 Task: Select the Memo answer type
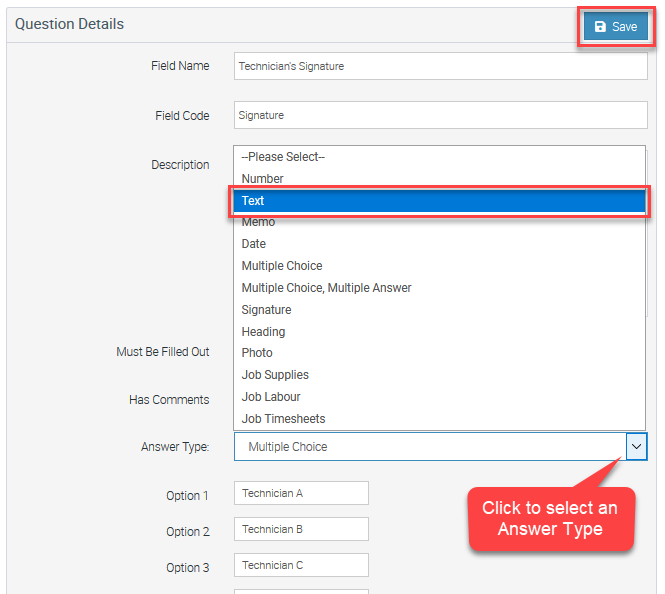pyautogui.click(x=439, y=222)
